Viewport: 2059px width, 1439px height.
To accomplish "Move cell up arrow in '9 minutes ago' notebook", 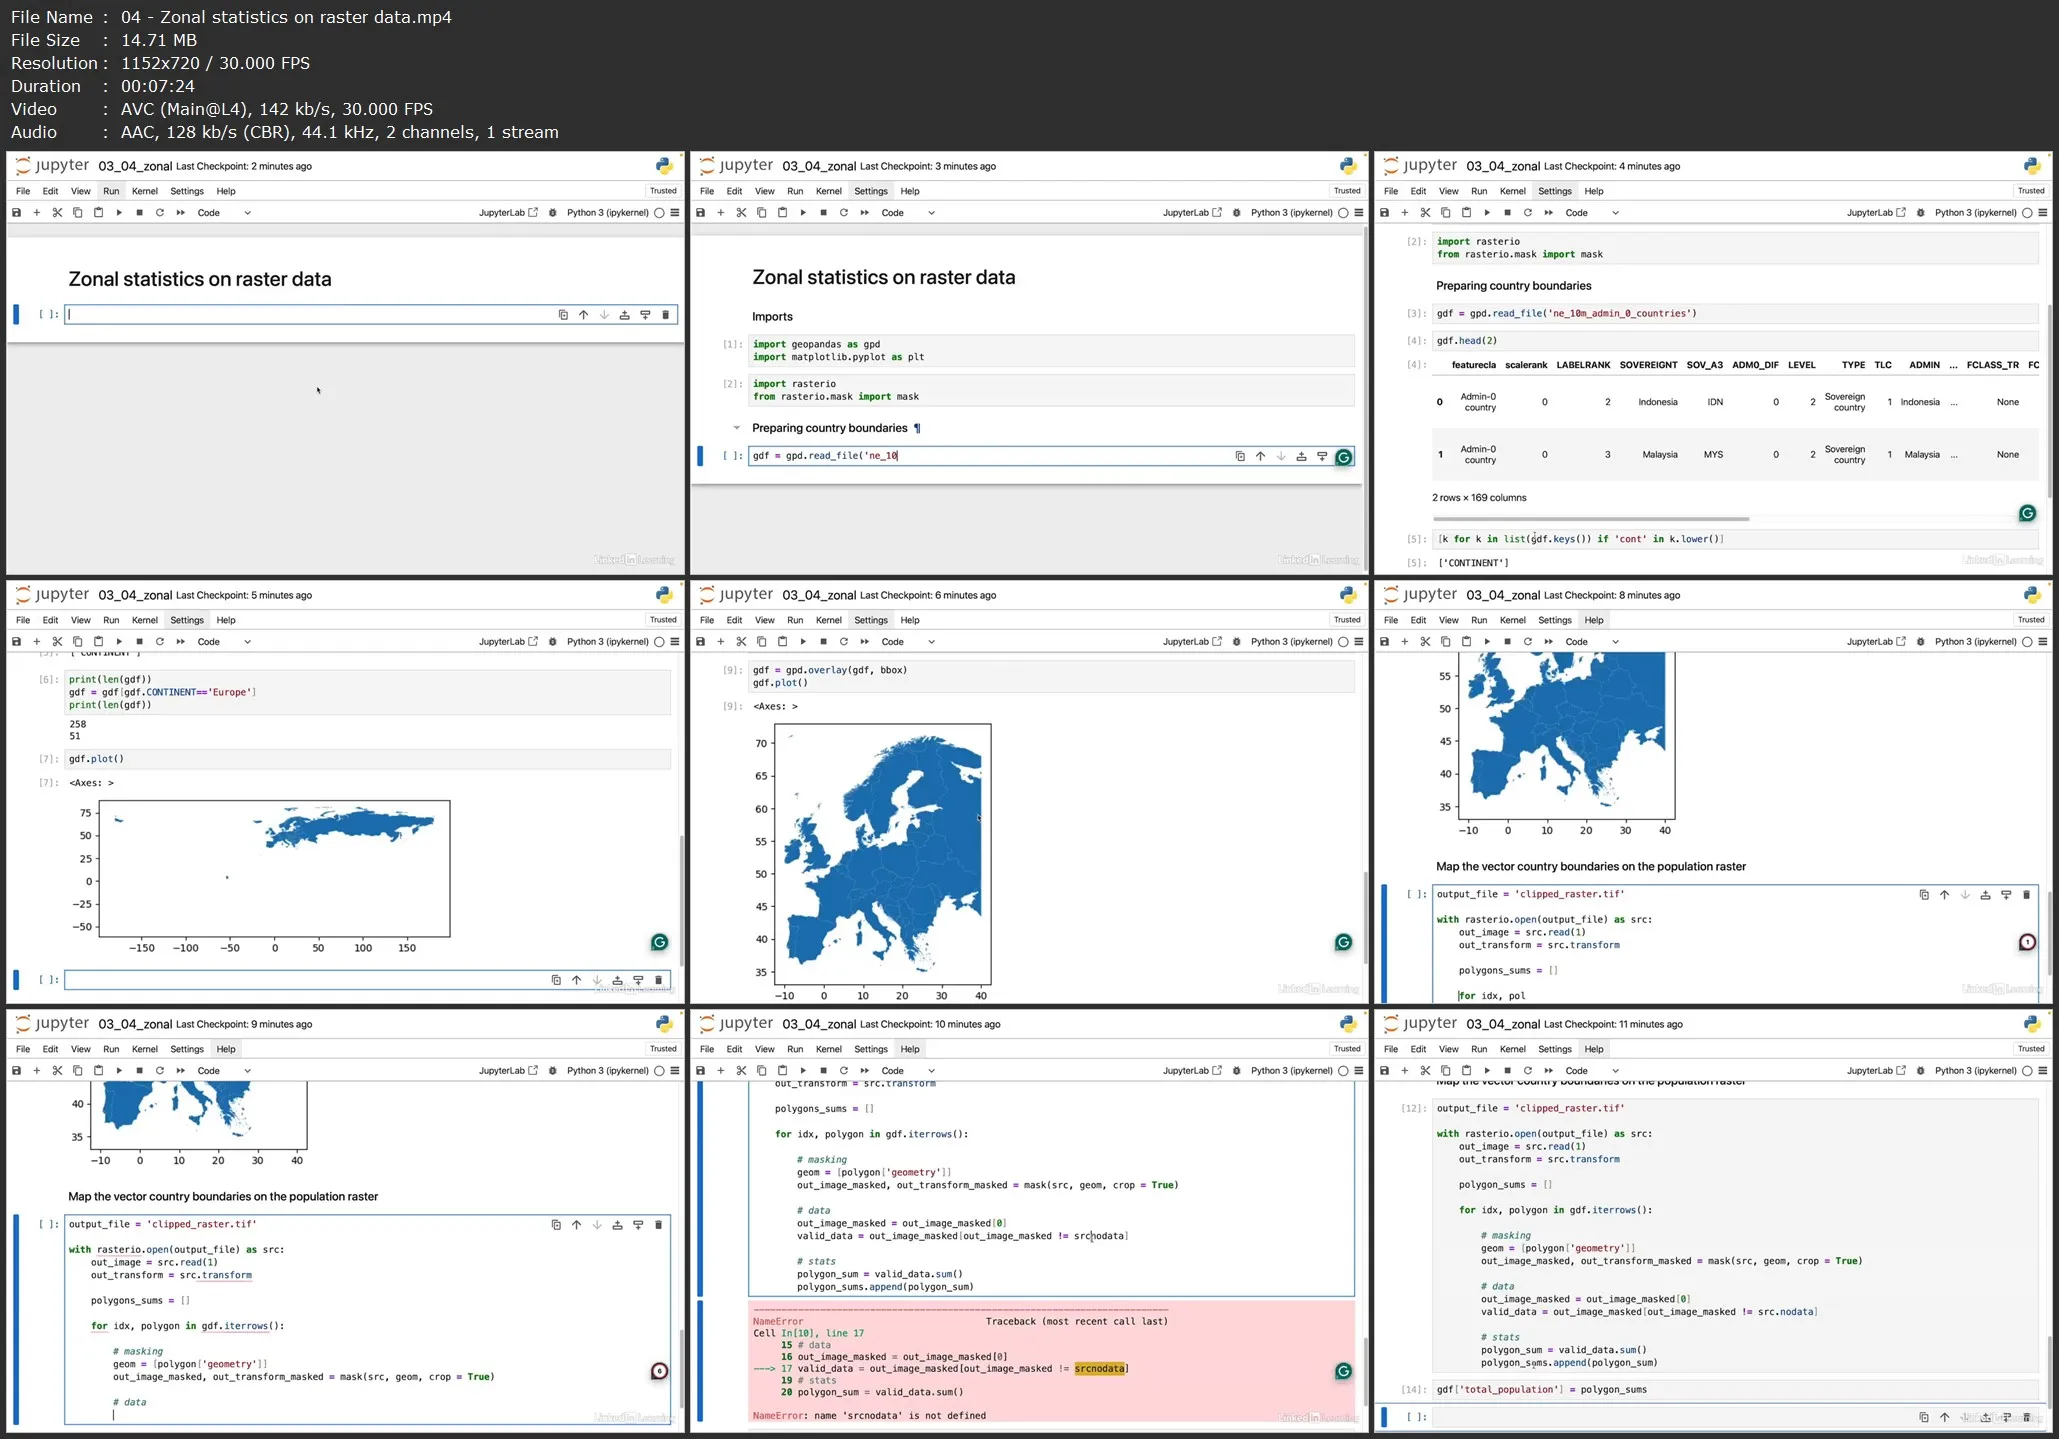I will 576,1225.
